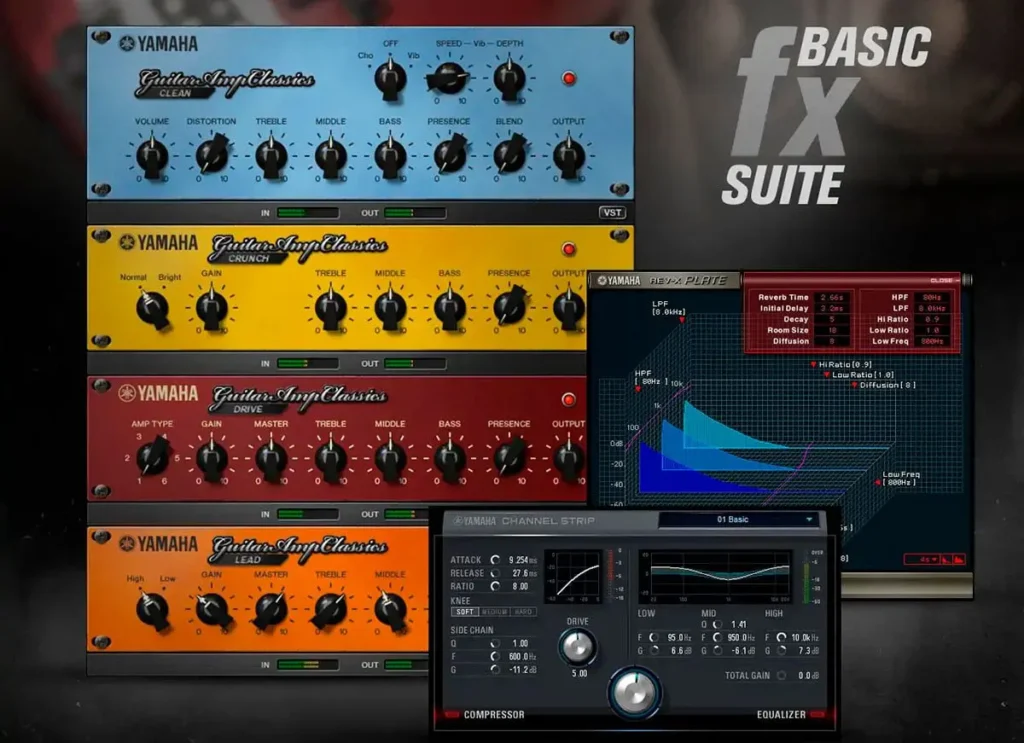
Task: Adjust the Clean amp OUTPUT knob
Action: pos(568,157)
